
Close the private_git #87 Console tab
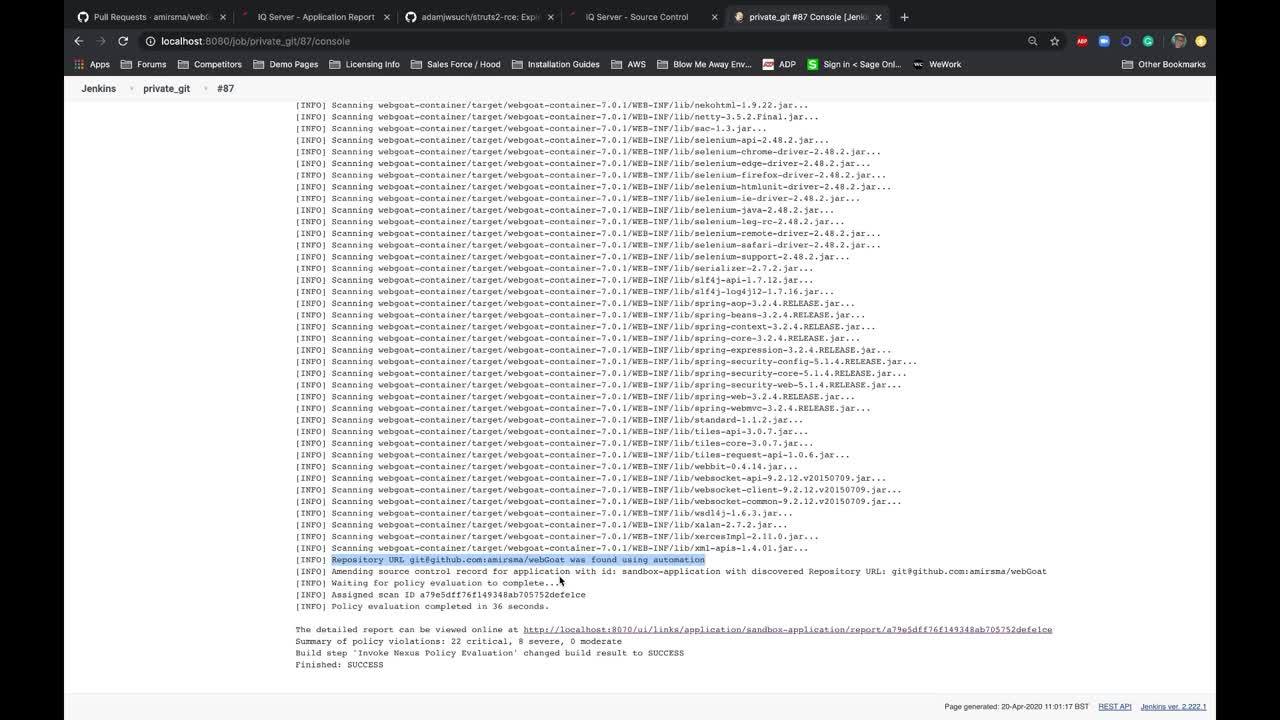coord(878,17)
